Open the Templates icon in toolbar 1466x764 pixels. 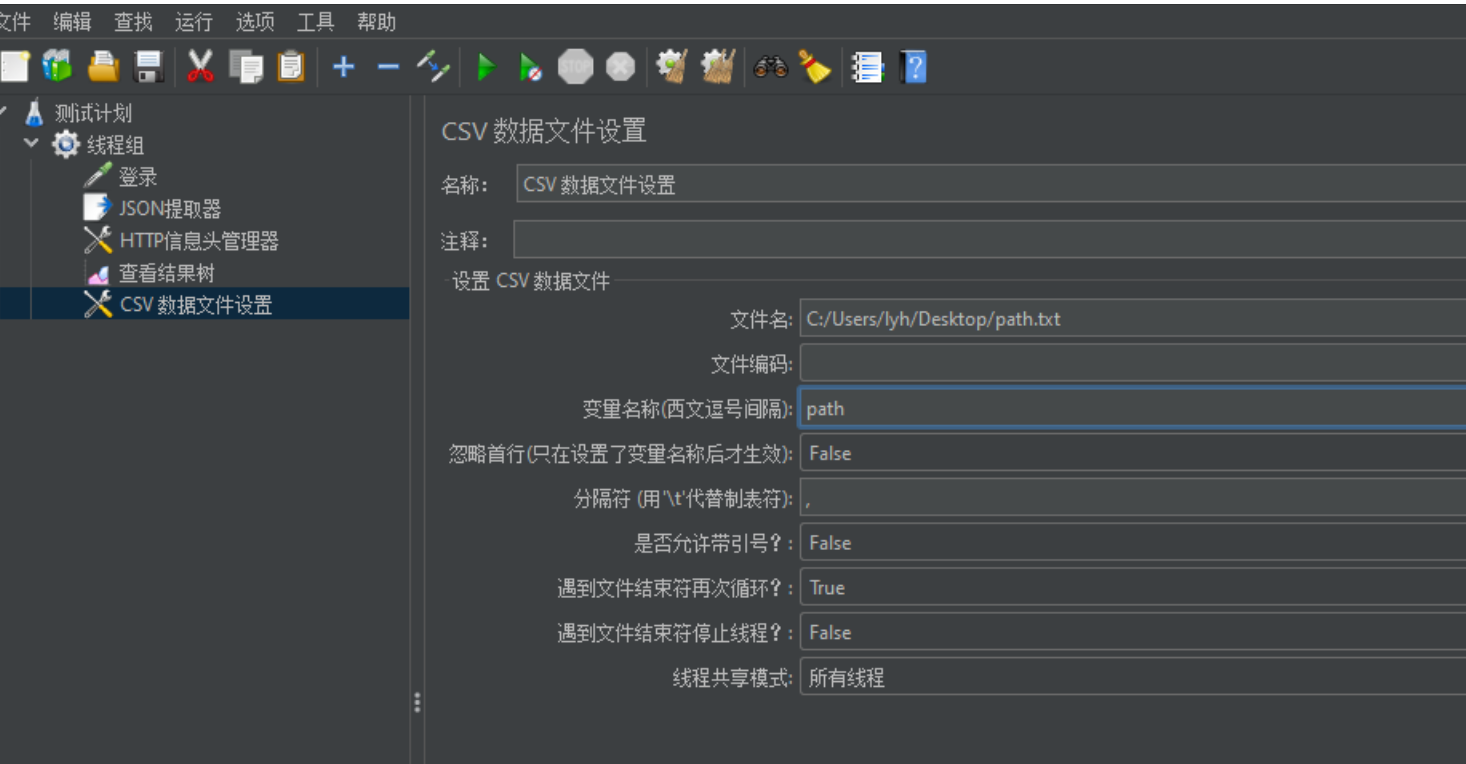[57, 67]
